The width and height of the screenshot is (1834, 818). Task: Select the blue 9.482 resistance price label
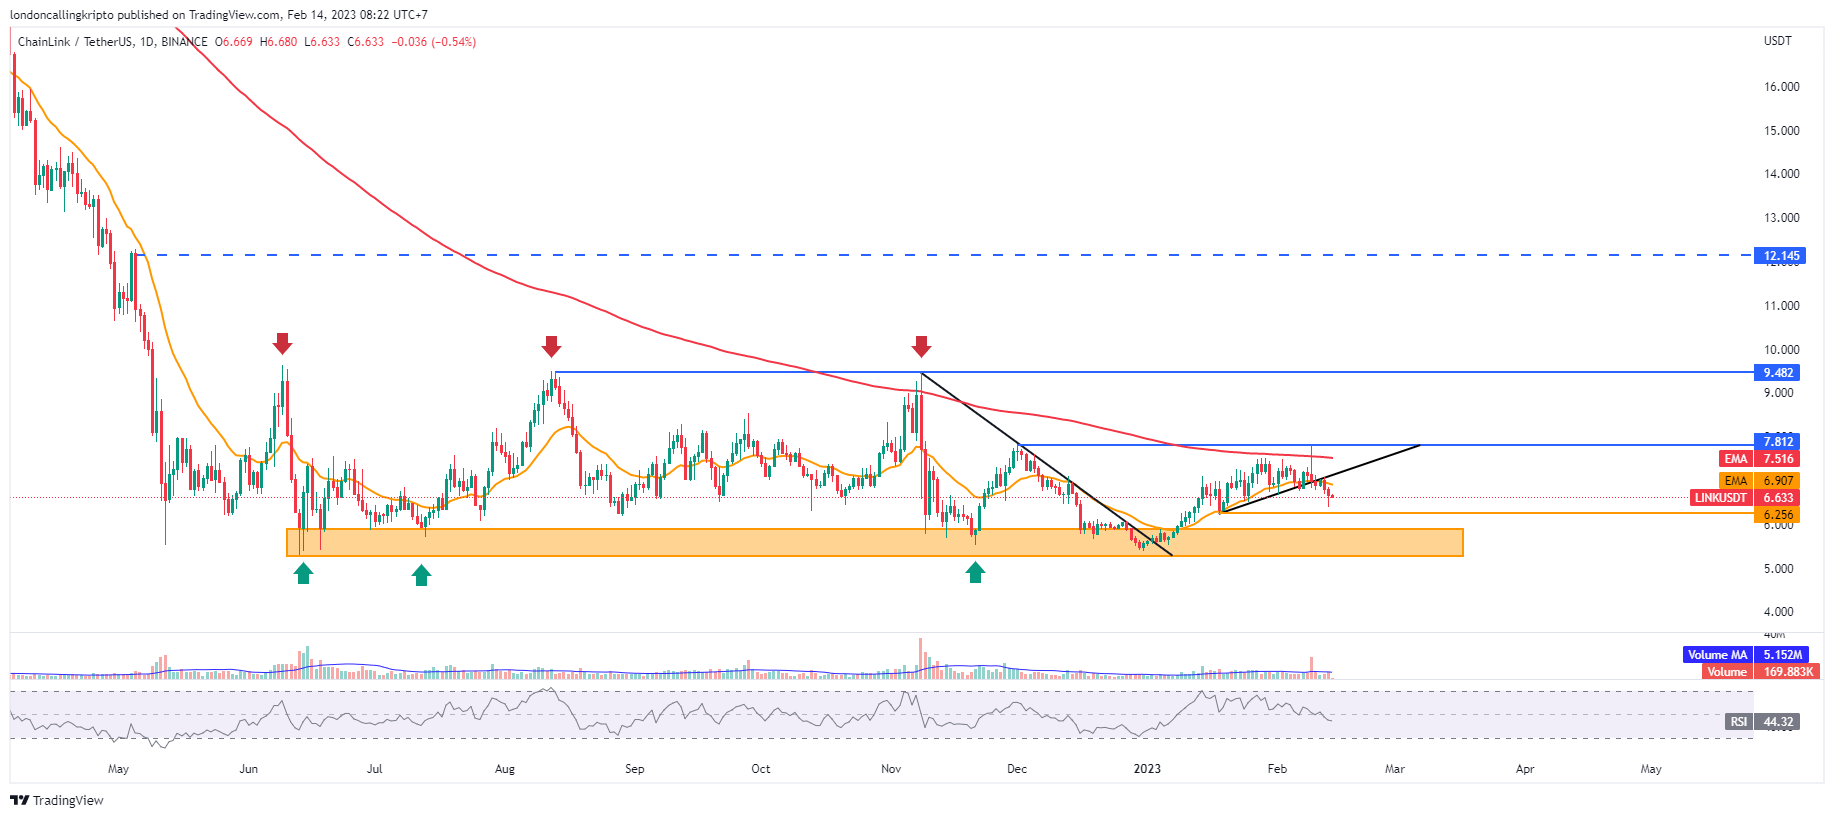coord(1778,373)
